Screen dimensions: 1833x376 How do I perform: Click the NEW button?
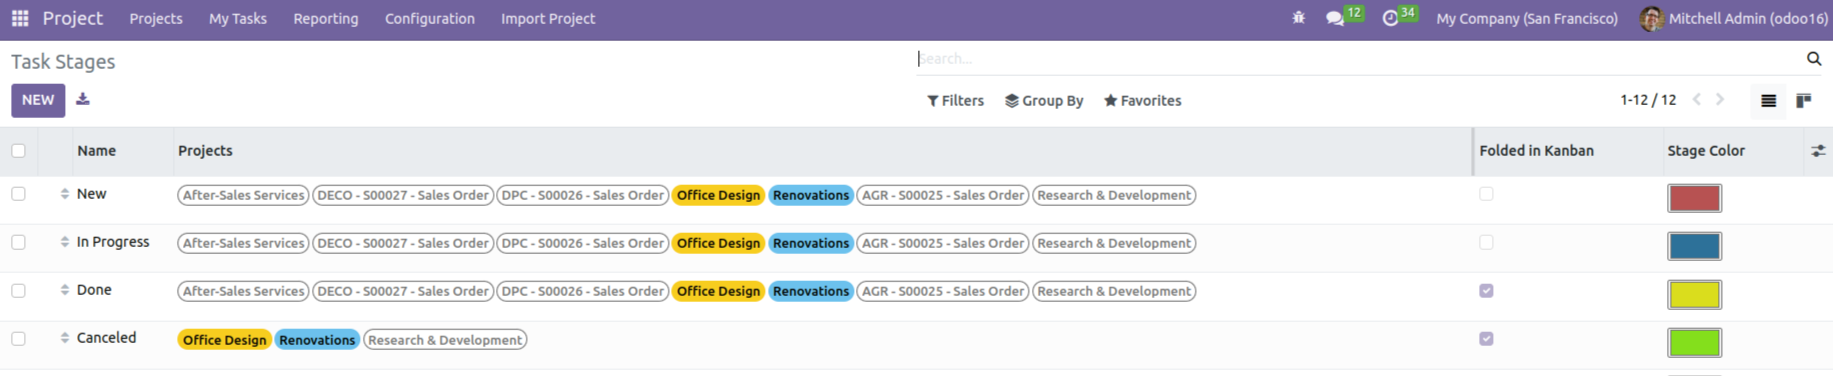coord(38,100)
